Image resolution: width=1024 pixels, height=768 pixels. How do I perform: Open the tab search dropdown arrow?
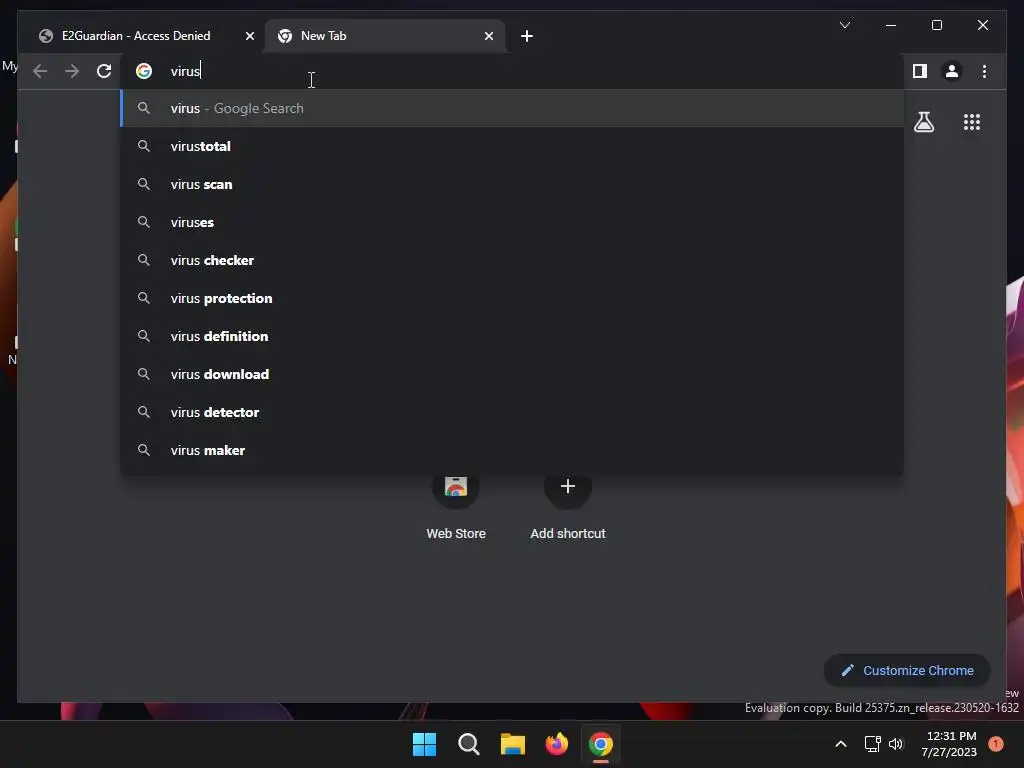pos(844,25)
